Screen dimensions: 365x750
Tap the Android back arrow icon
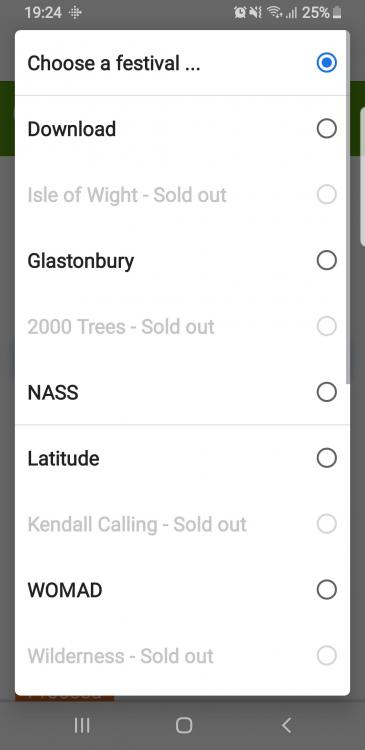pyautogui.click(x=286, y=726)
